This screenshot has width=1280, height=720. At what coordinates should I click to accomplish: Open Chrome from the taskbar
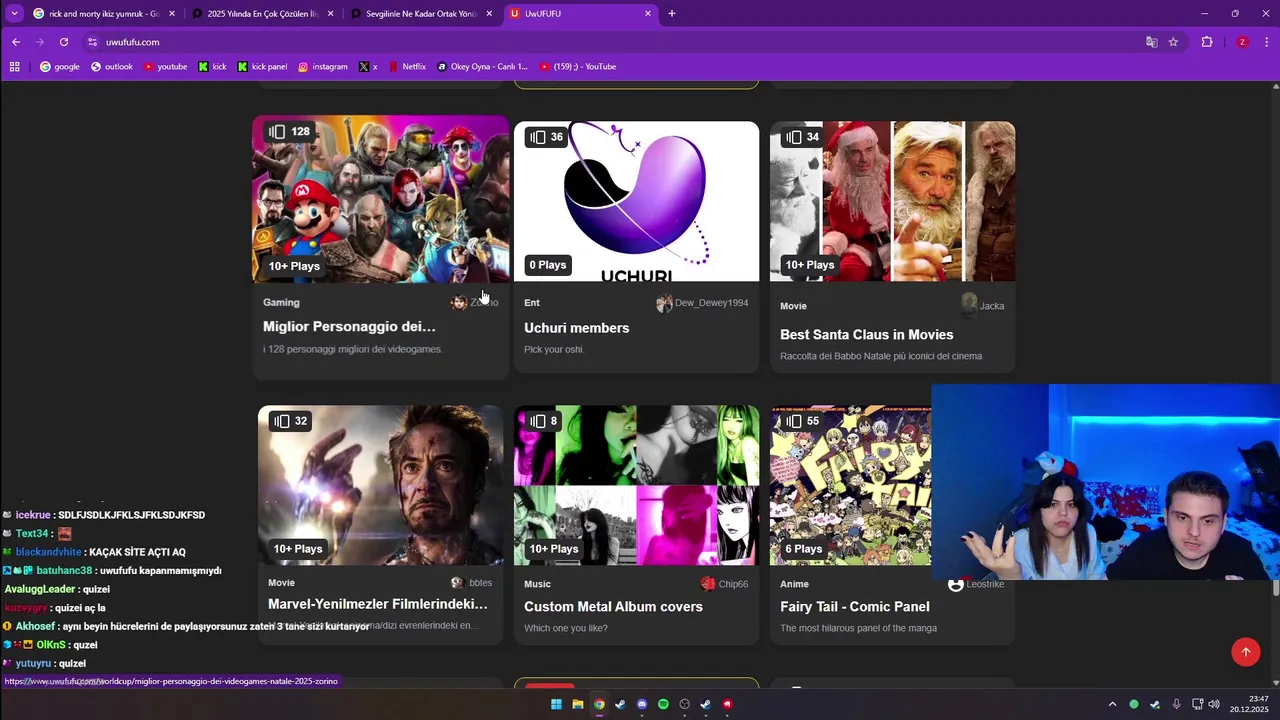[x=599, y=704]
